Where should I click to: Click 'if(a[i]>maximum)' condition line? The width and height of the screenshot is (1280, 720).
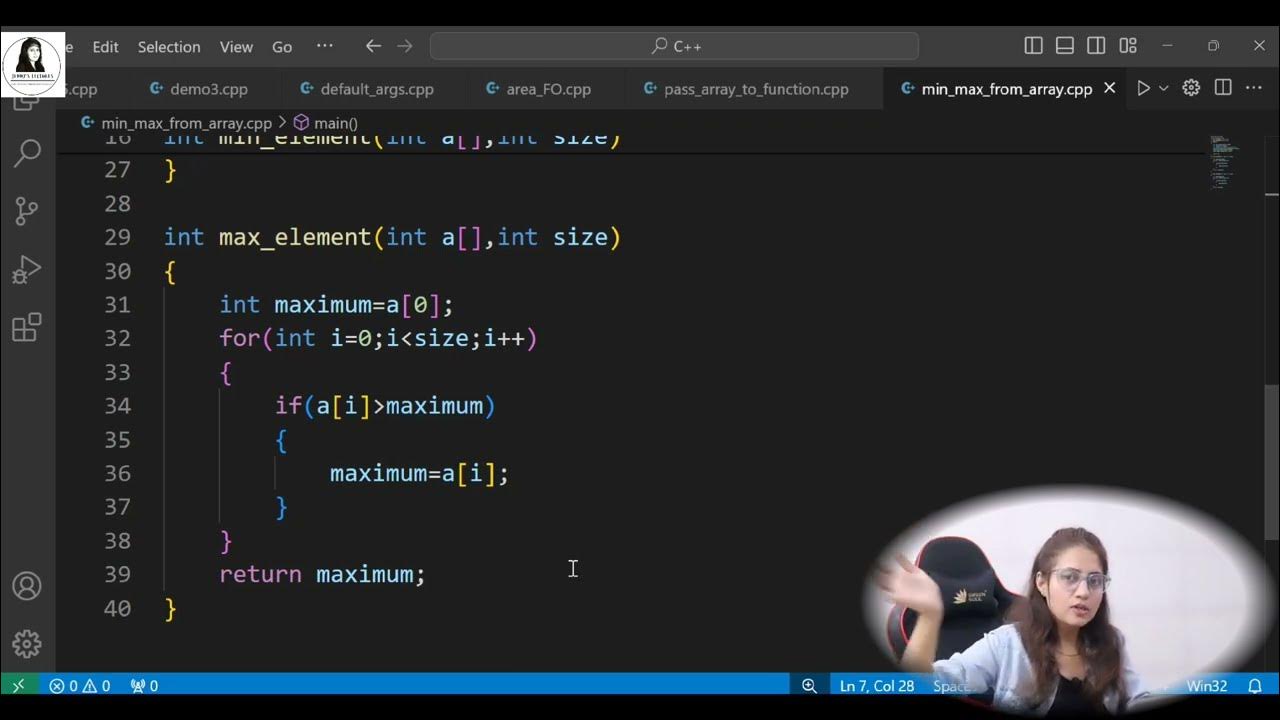click(385, 405)
